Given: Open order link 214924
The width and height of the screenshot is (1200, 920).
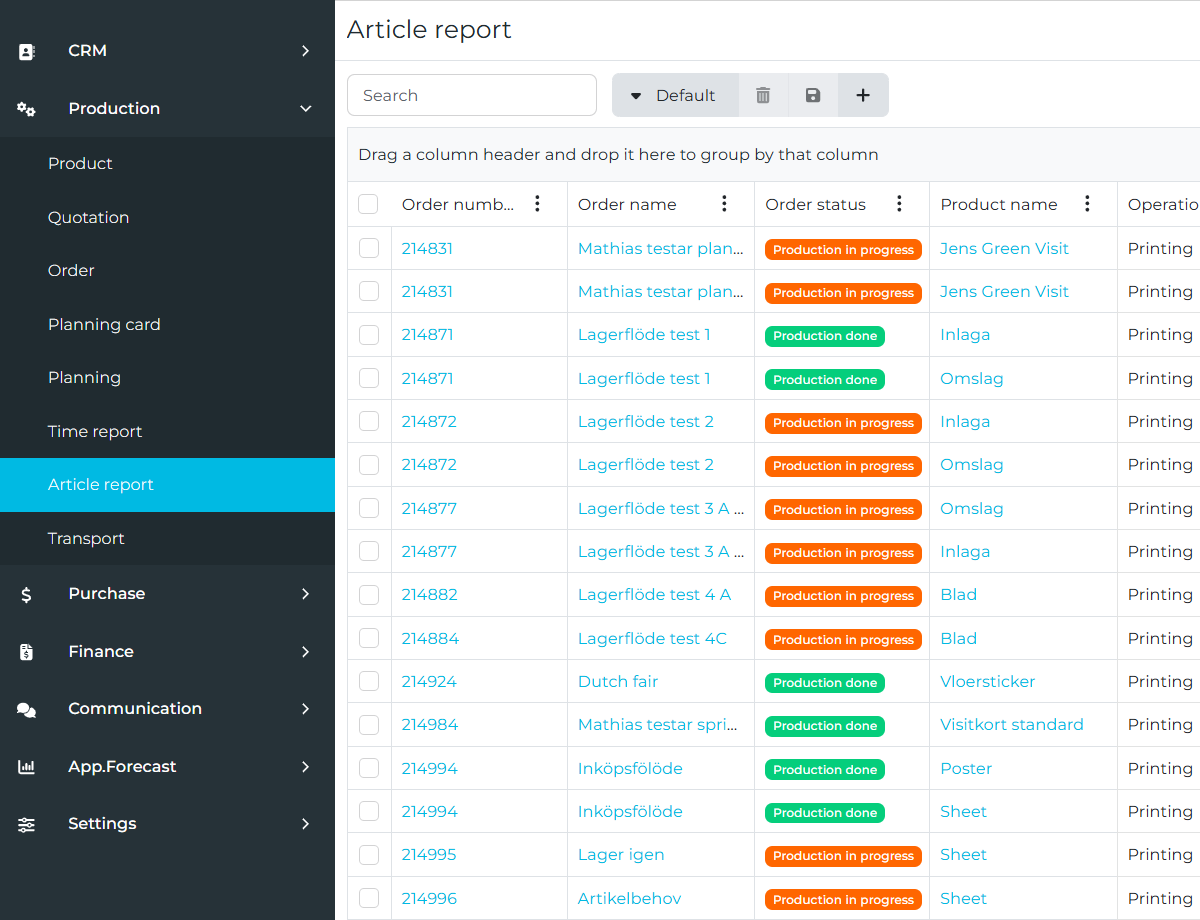Looking at the screenshot, I should point(429,681).
